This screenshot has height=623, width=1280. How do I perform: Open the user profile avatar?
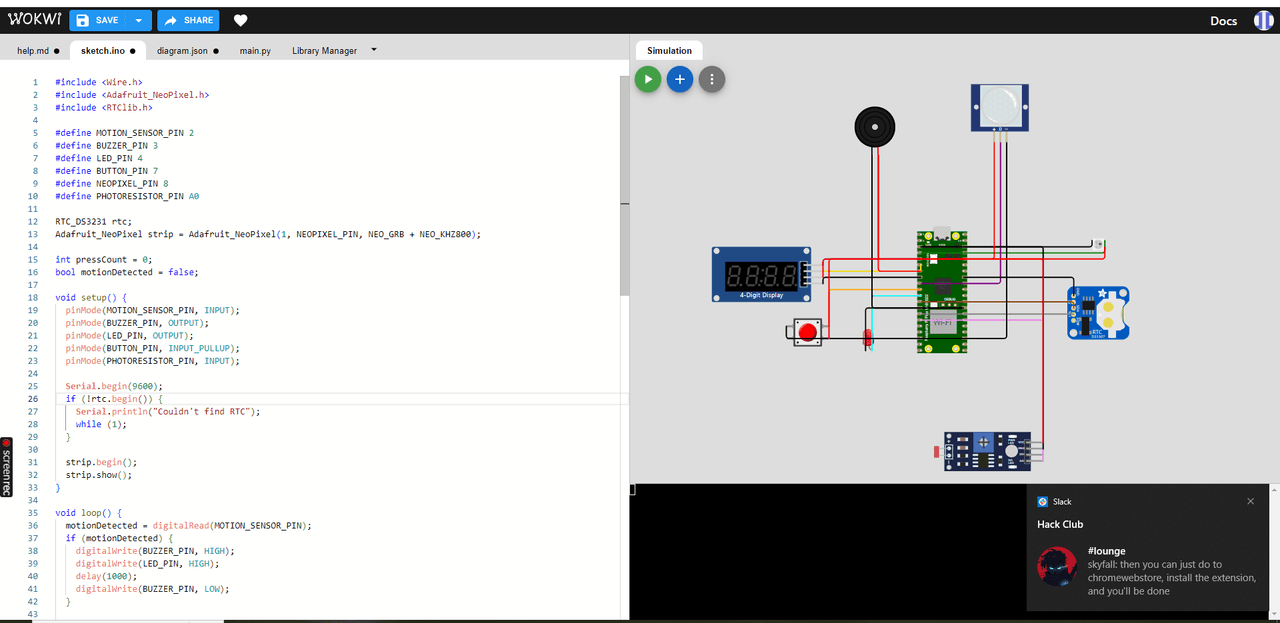tap(1264, 21)
